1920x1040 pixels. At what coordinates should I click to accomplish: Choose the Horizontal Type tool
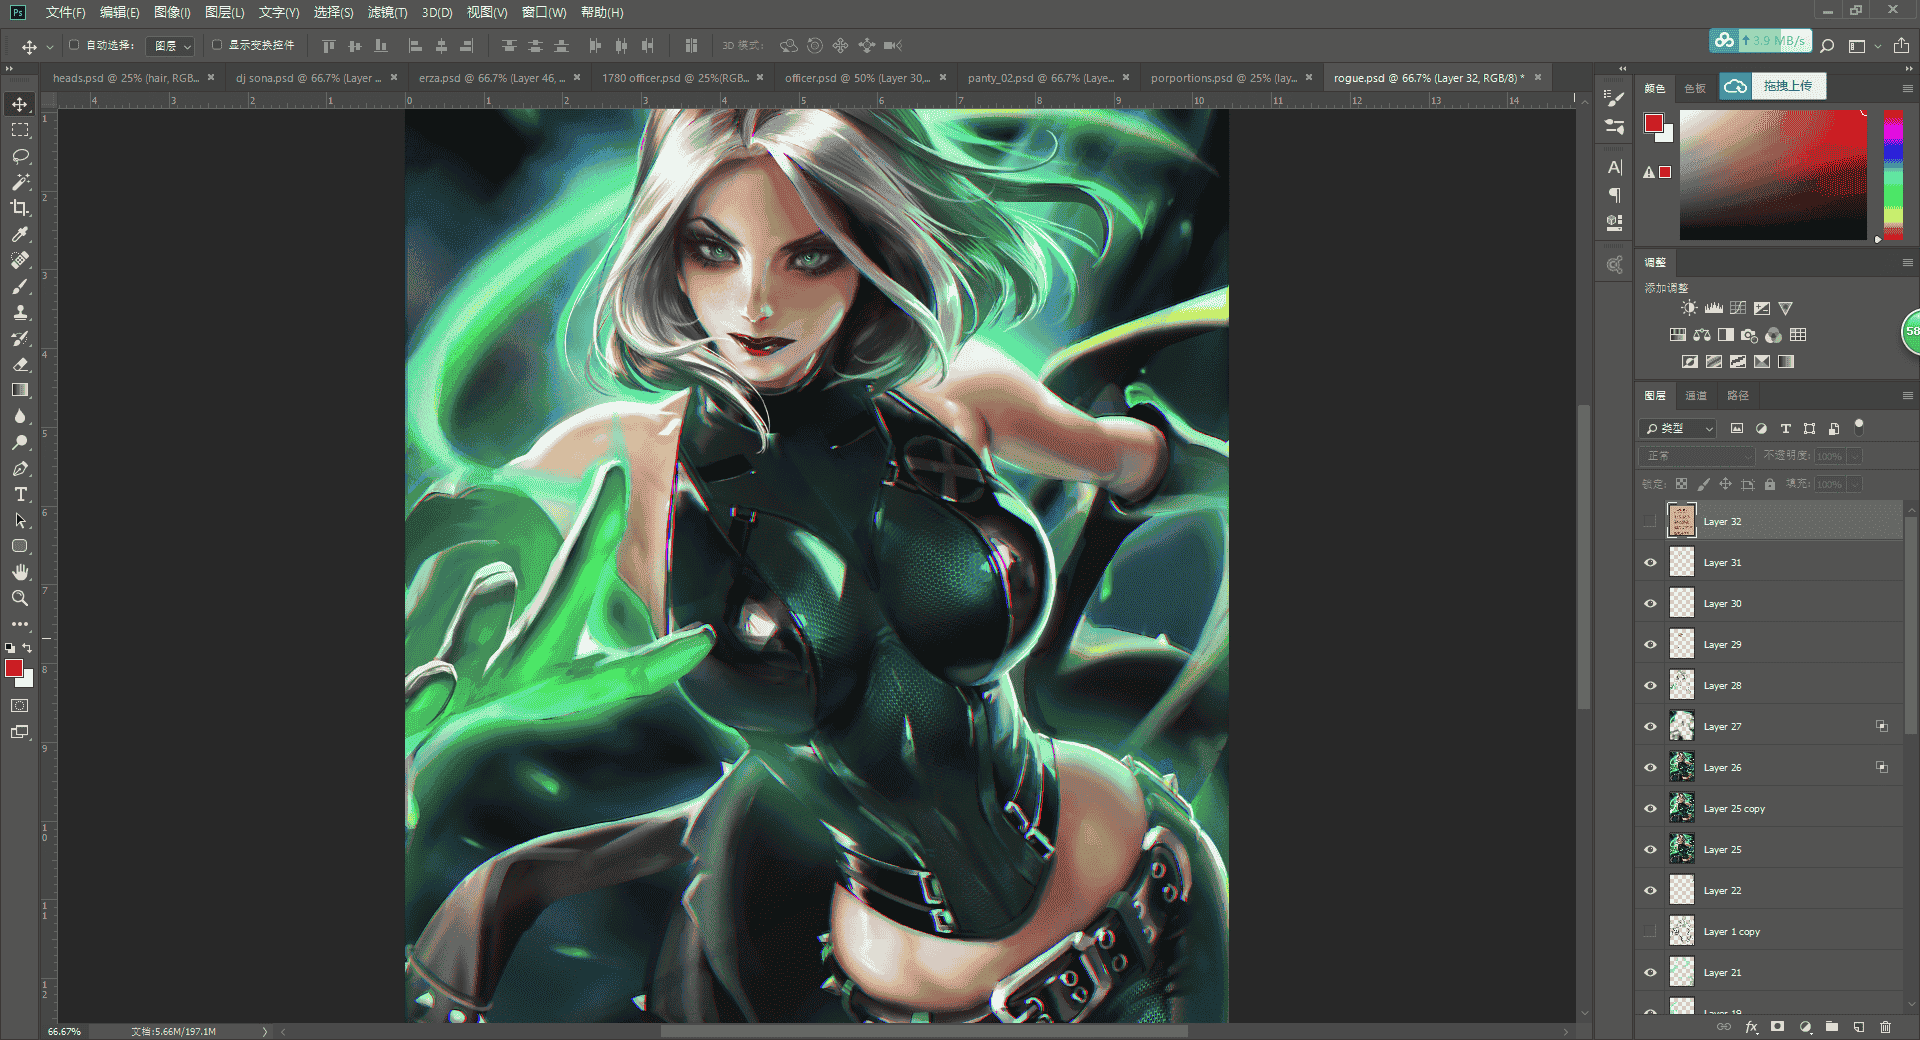point(20,494)
